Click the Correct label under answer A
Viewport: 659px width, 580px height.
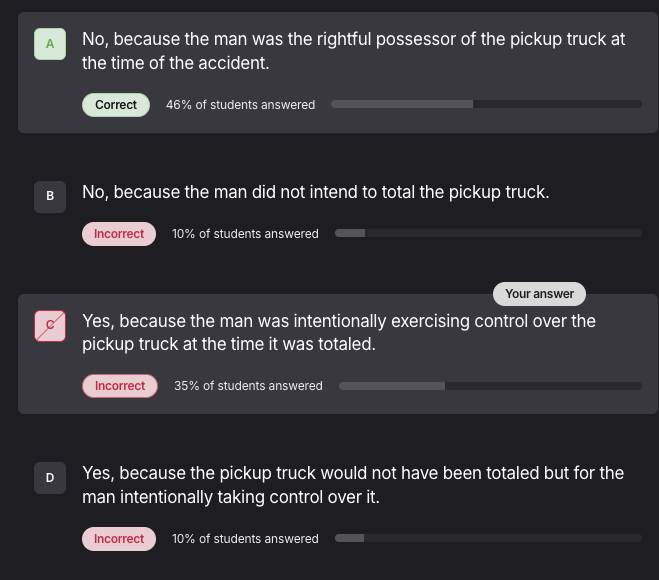(116, 105)
